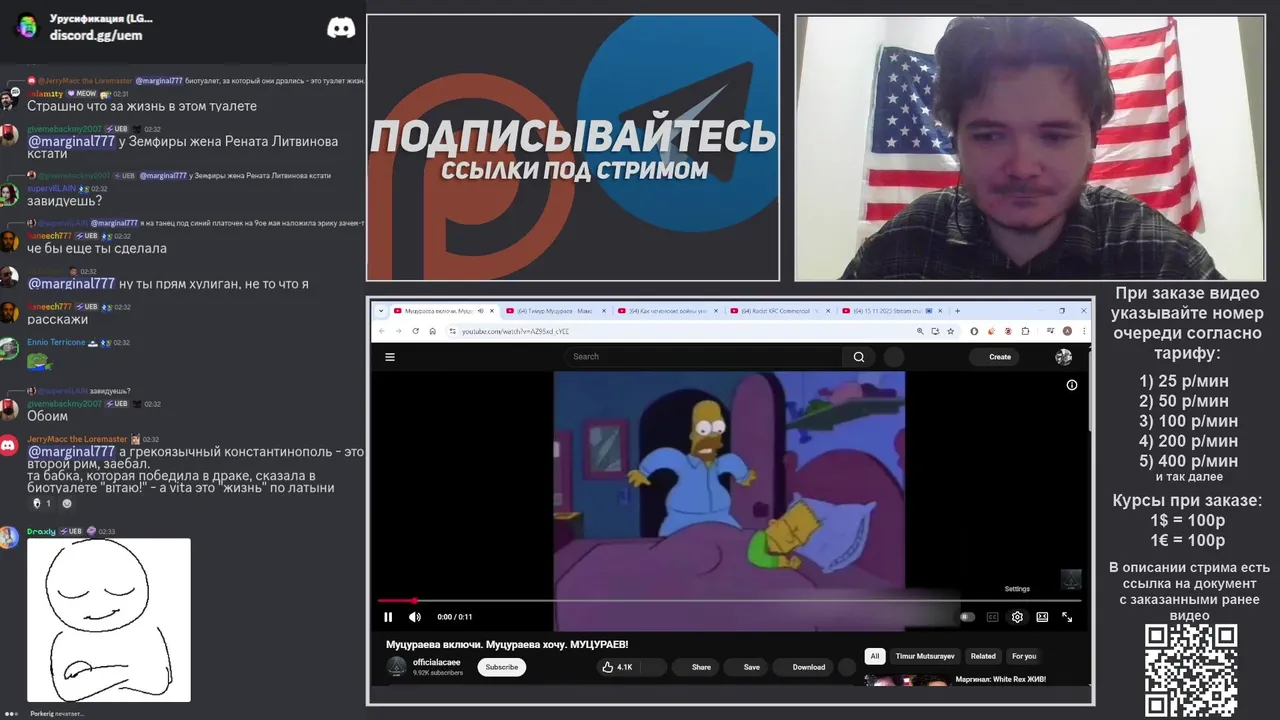Click the frog emoji in Ennio's message
1280x720 pixels.
pos(39,361)
